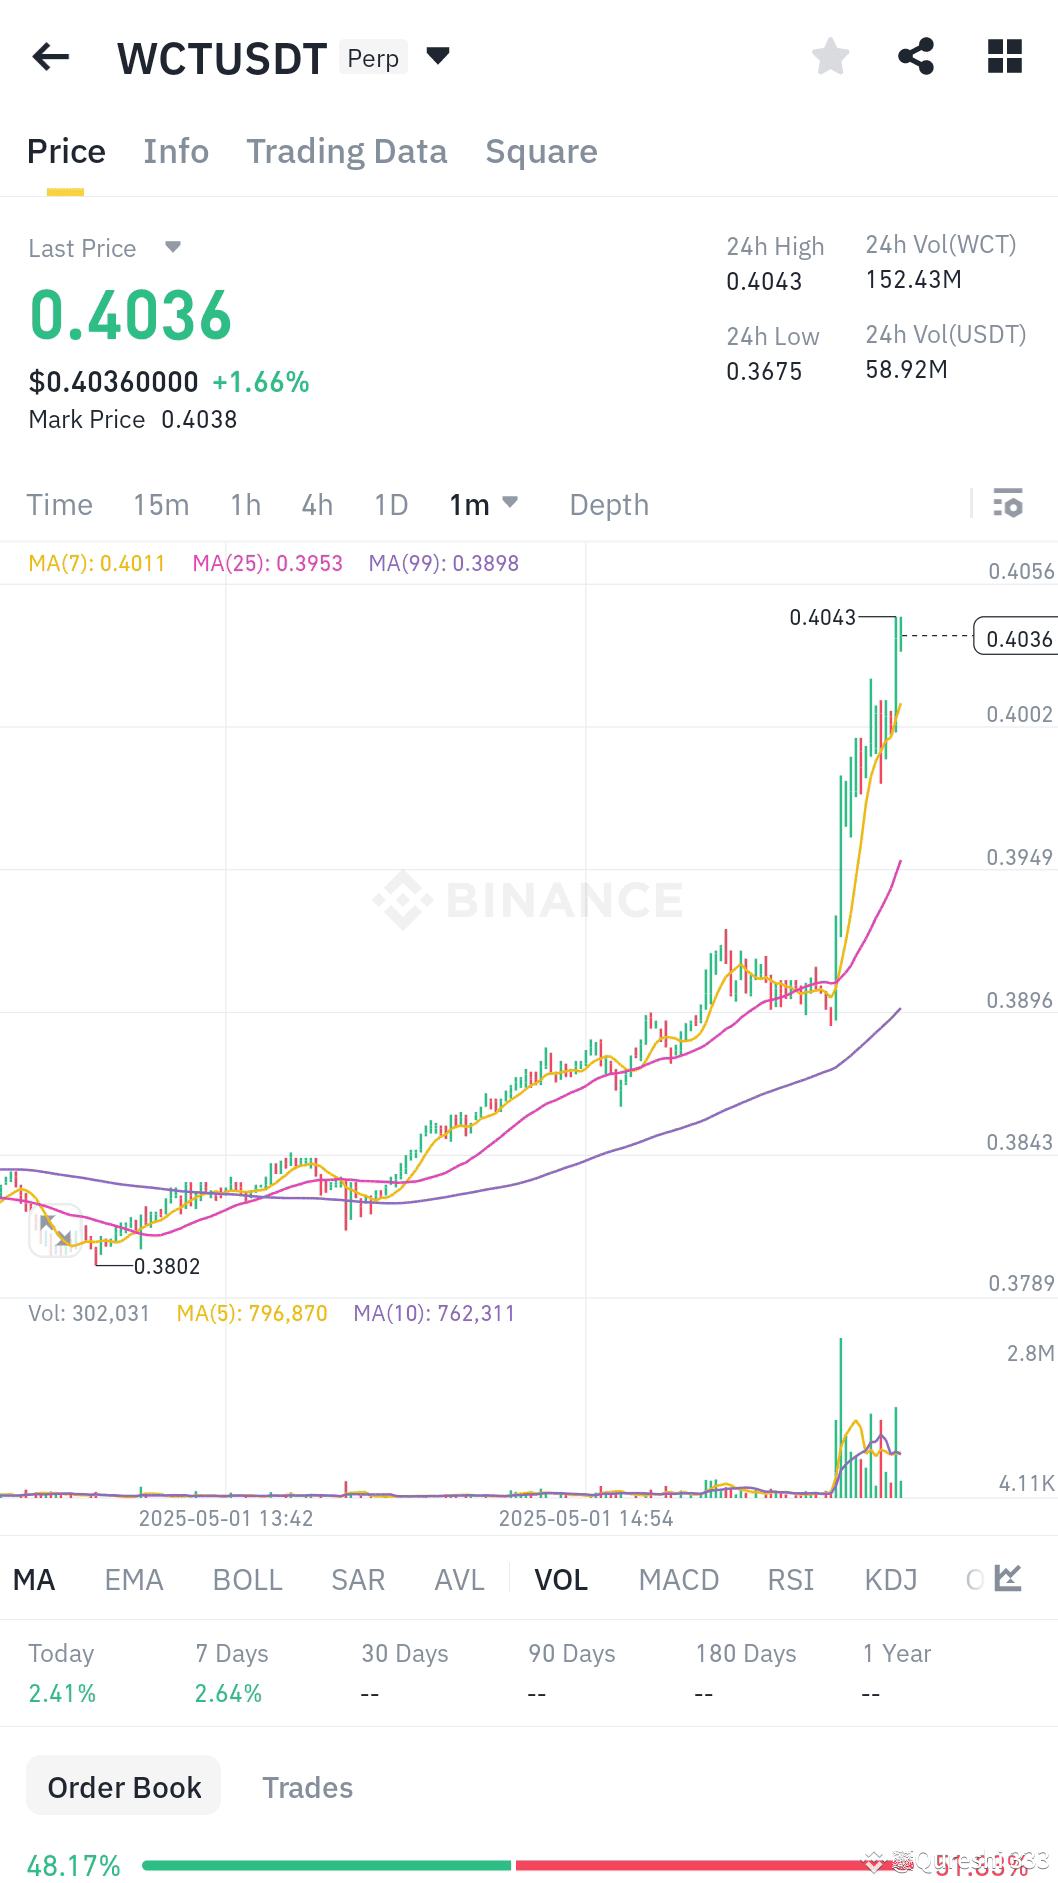Switch to the Trades tab
1058x1883 pixels.
point(307,1786)
